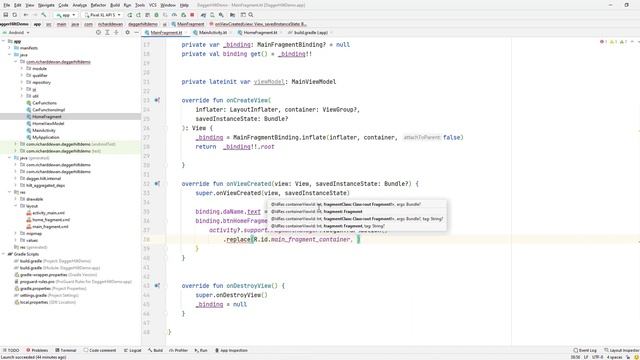Switch to MainActivity.kt editor tab
640x360 pixels.
(213, 32)
